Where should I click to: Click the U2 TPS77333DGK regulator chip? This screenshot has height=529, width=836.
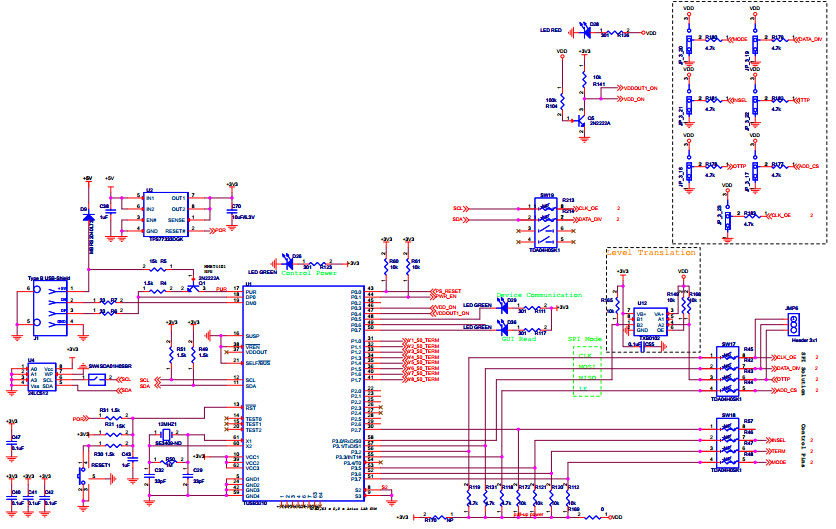click(167, 212)
